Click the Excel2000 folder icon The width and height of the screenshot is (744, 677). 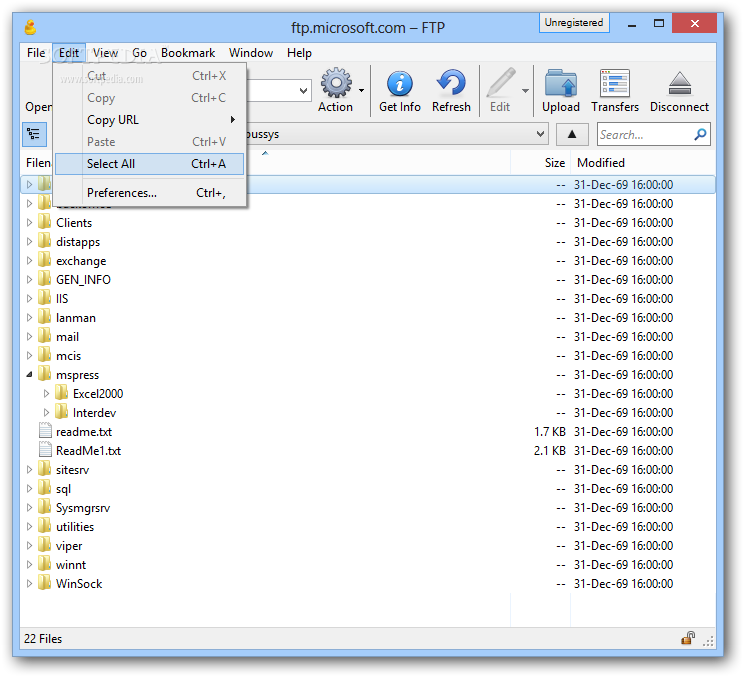62,393
